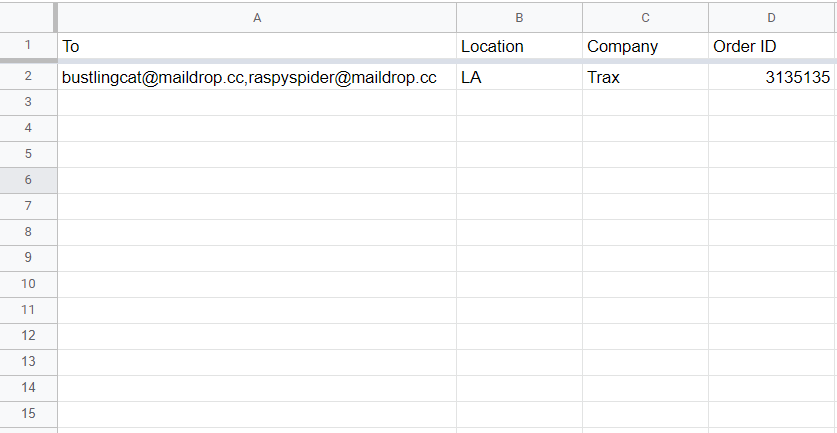Image resolution: width=837 pixels, height=433 pixels.
Task: Click the Location header cell
Action: pyautogui.click(x=519, y=46)
